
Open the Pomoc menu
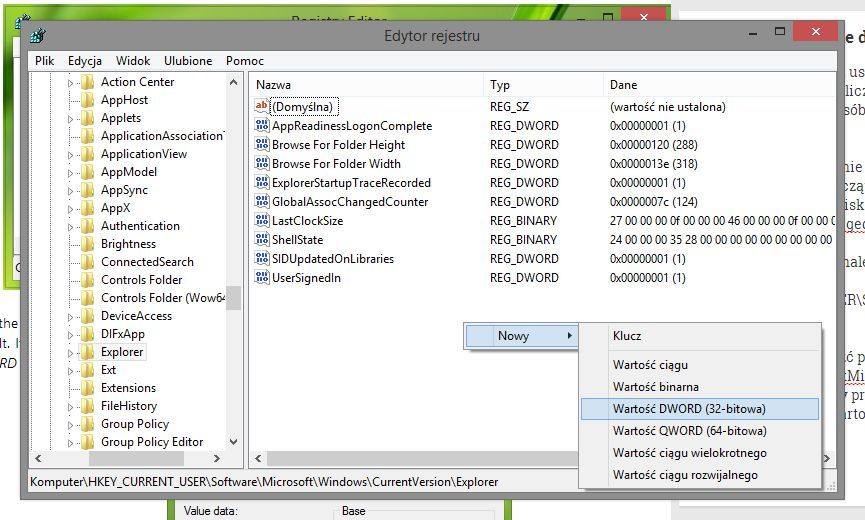[x=244, y=61]
